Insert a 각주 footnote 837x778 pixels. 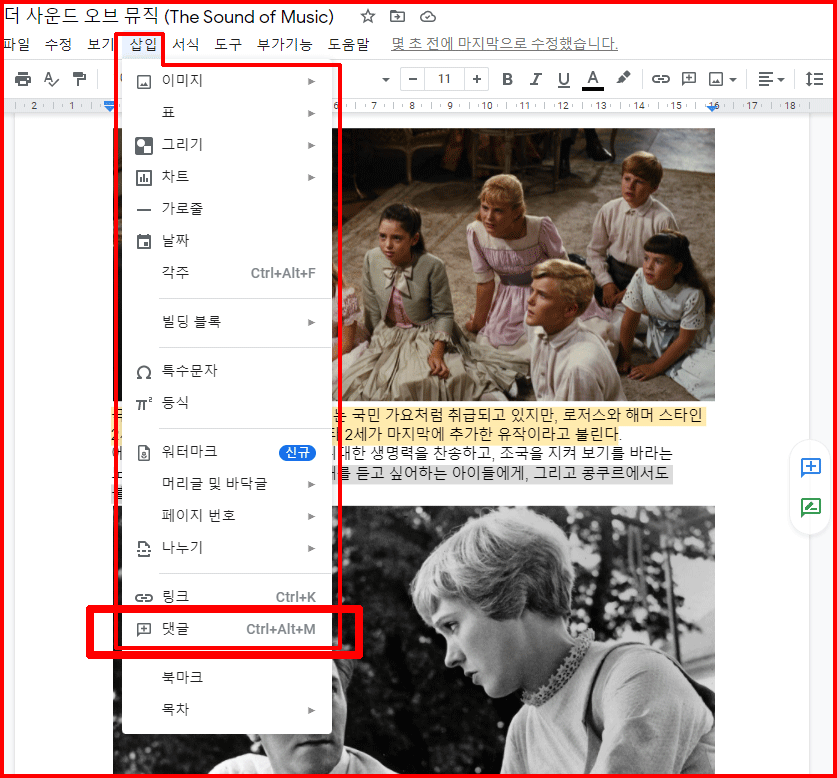(227, 273)
